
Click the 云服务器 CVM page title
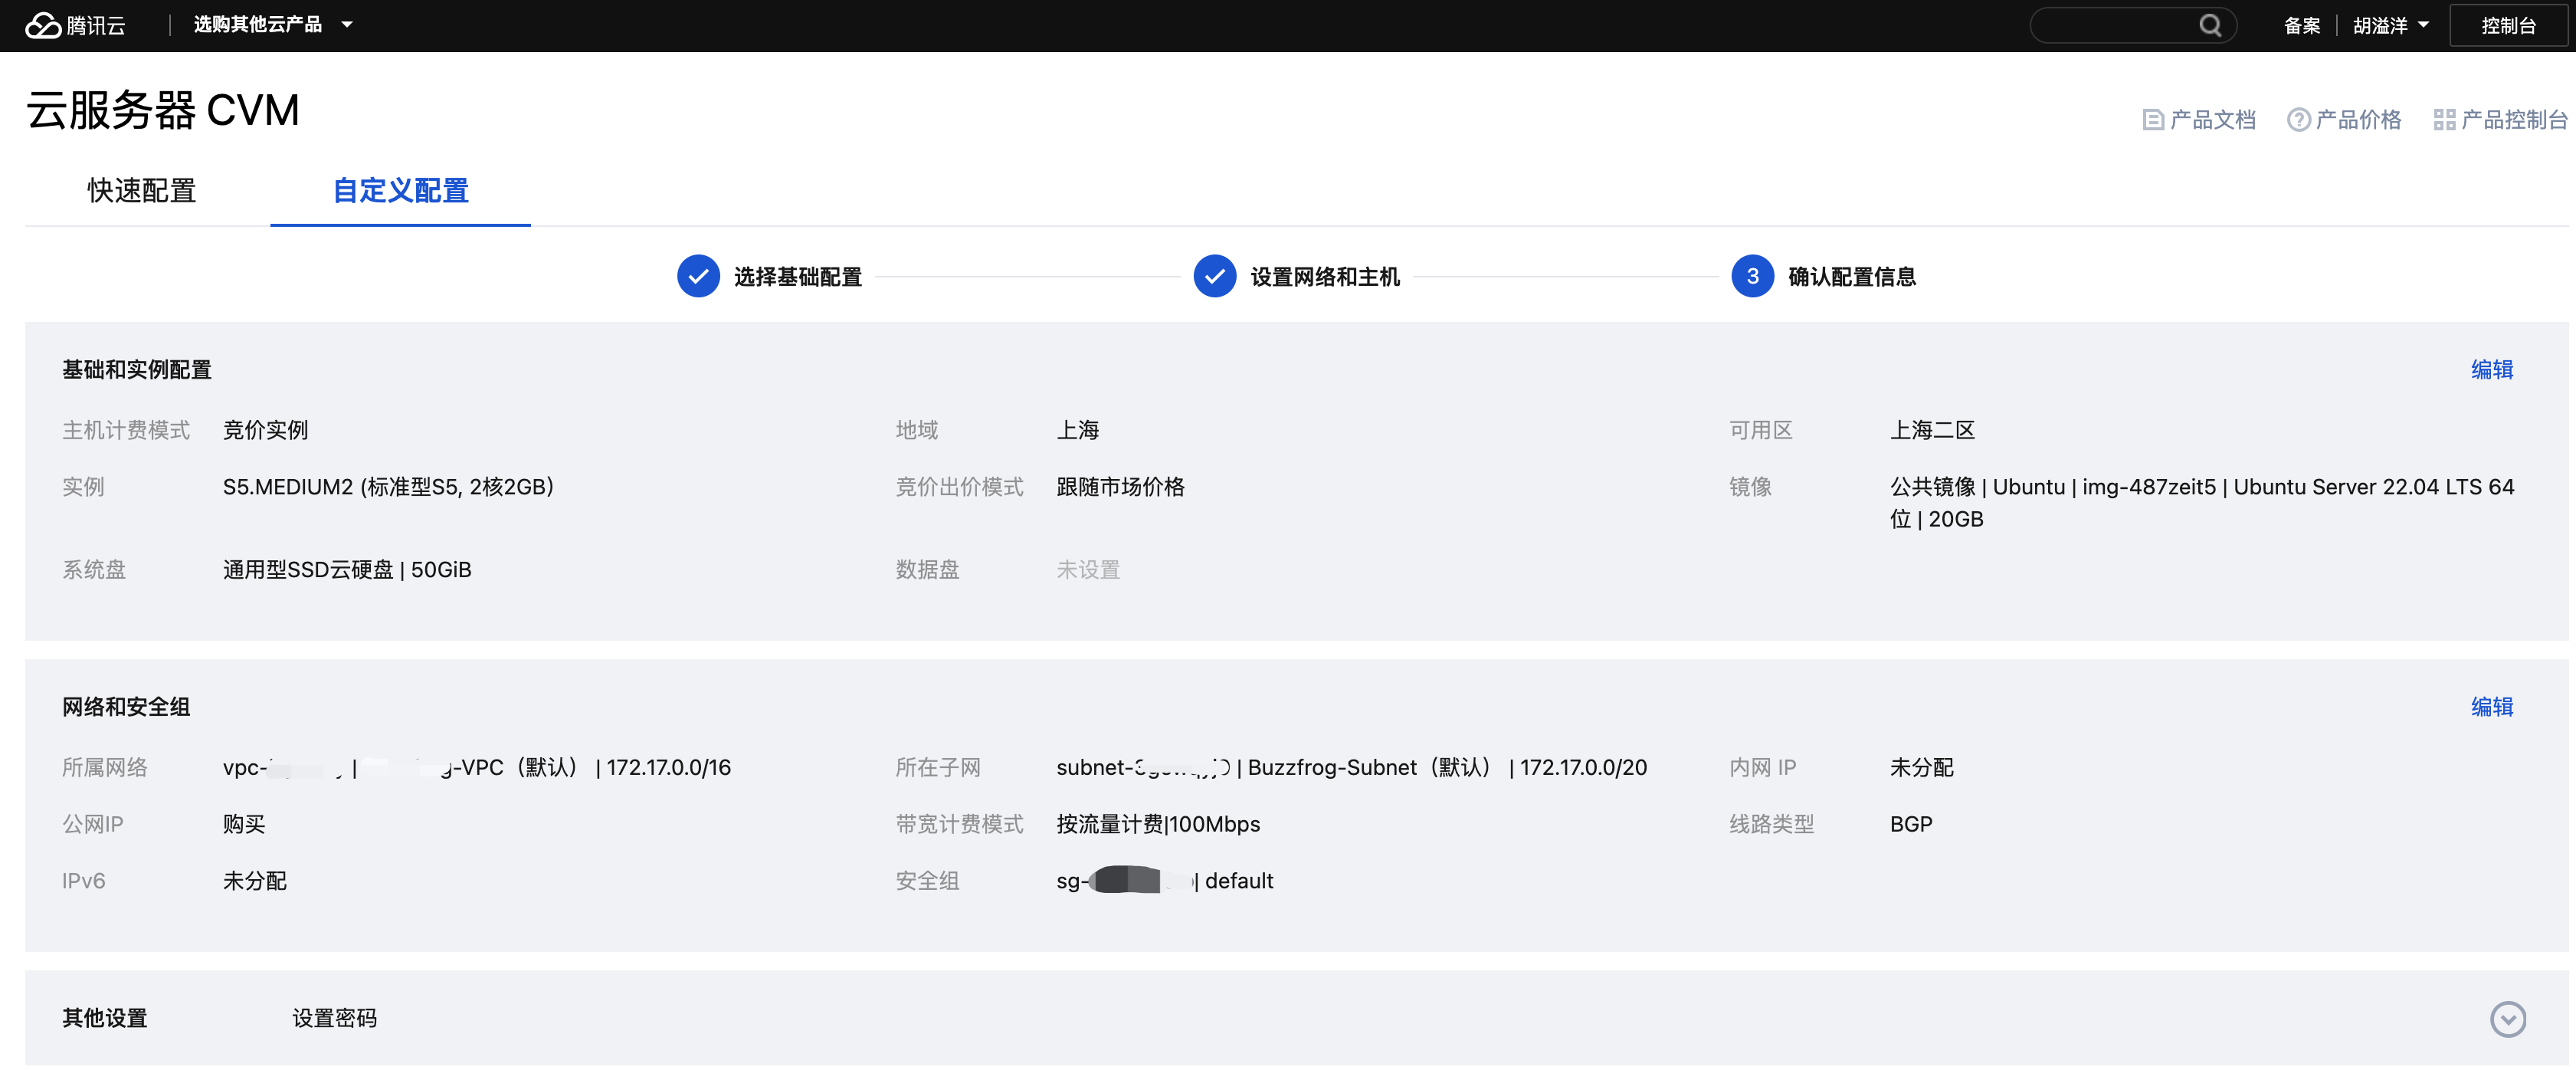point(163,110)
